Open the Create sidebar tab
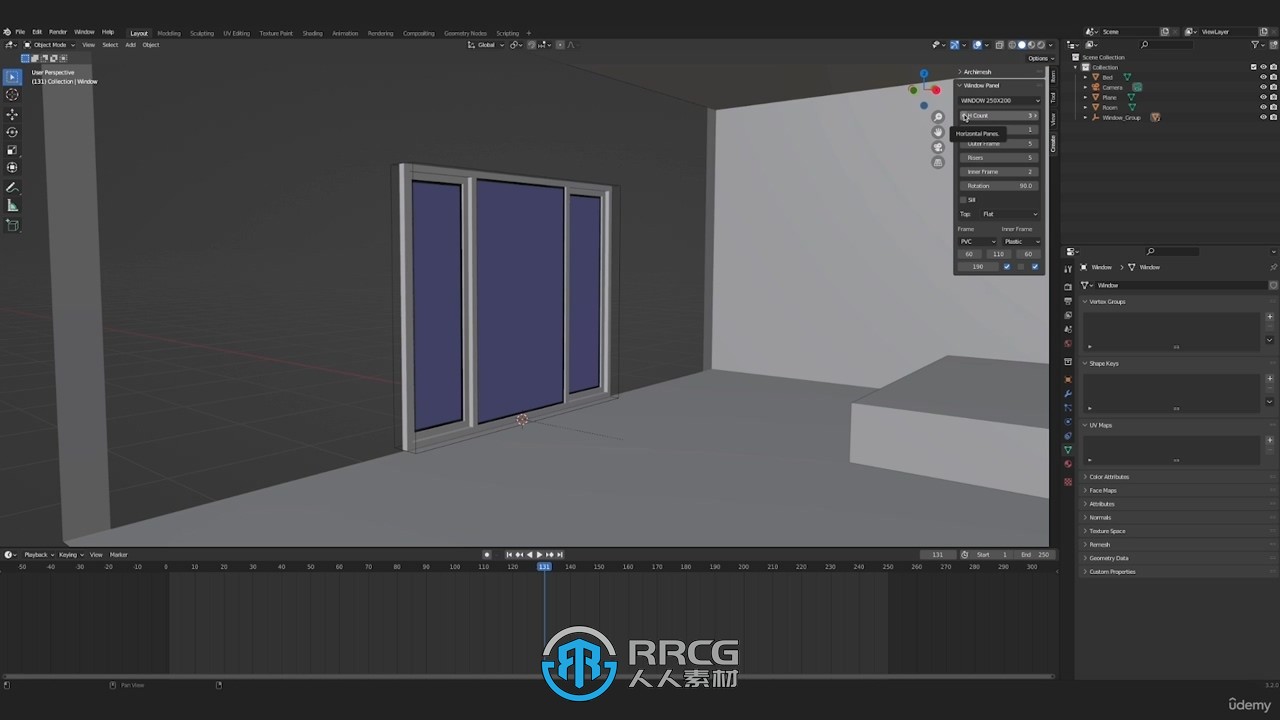Screen dimensions: 1280x720 point(1053,142)
